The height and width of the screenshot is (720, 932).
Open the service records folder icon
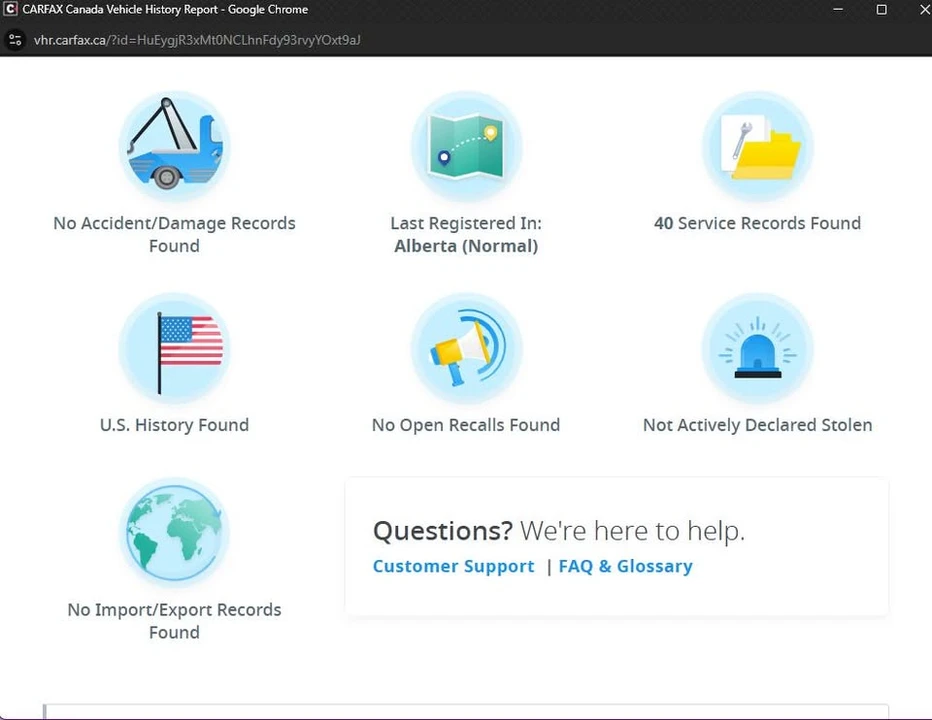pos(757,147)
